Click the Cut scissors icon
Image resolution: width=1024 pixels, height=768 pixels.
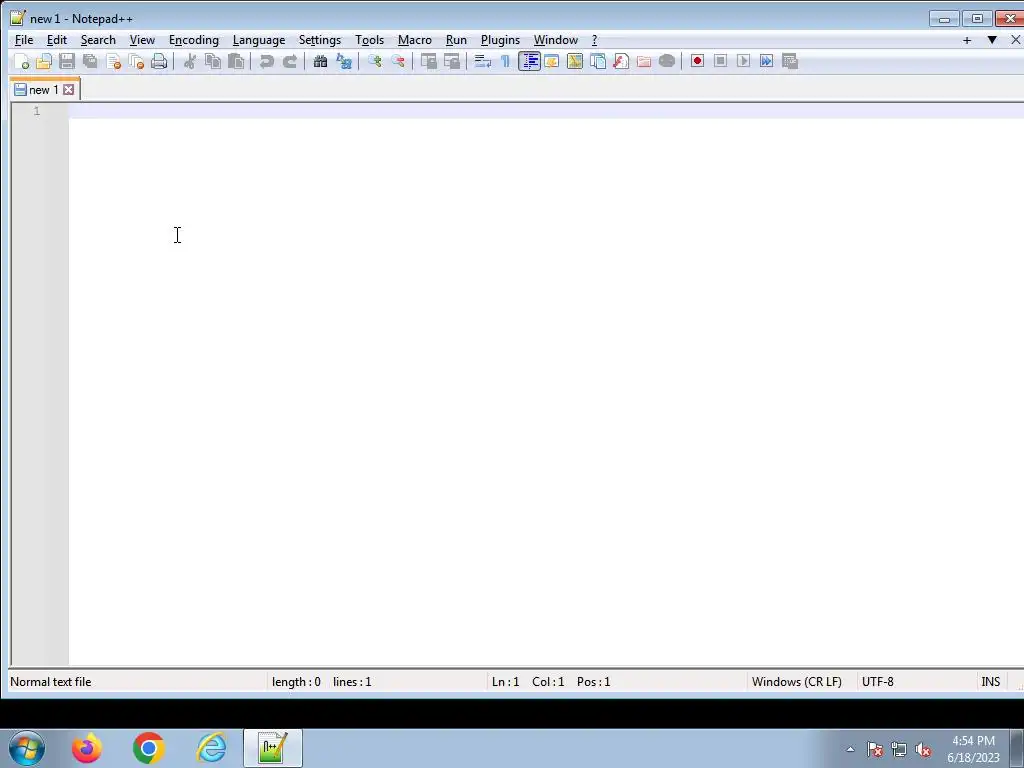point(190,61)
